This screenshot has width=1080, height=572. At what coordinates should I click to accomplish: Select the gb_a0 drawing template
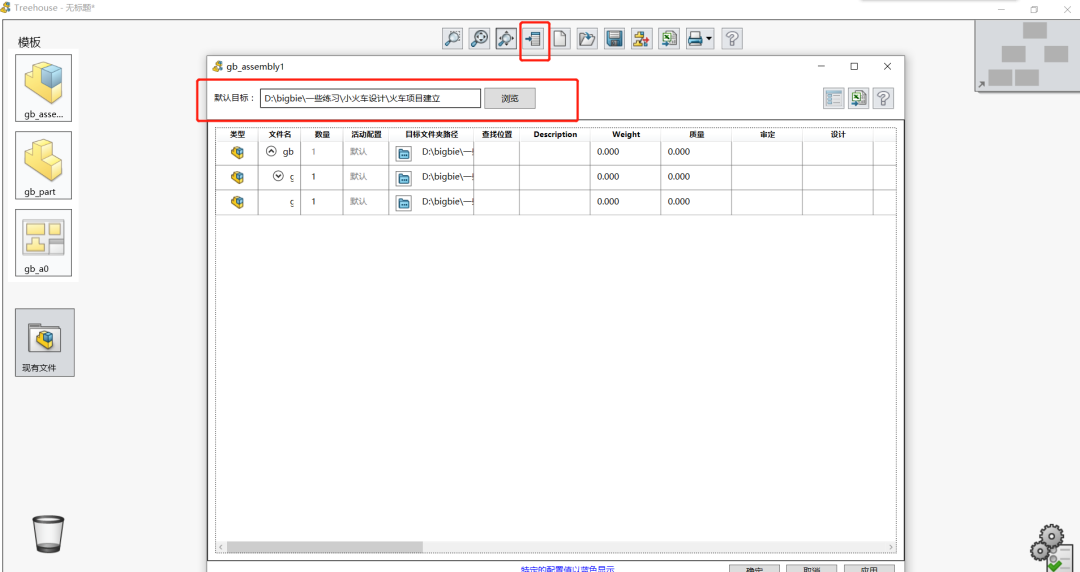coord(43,243)
